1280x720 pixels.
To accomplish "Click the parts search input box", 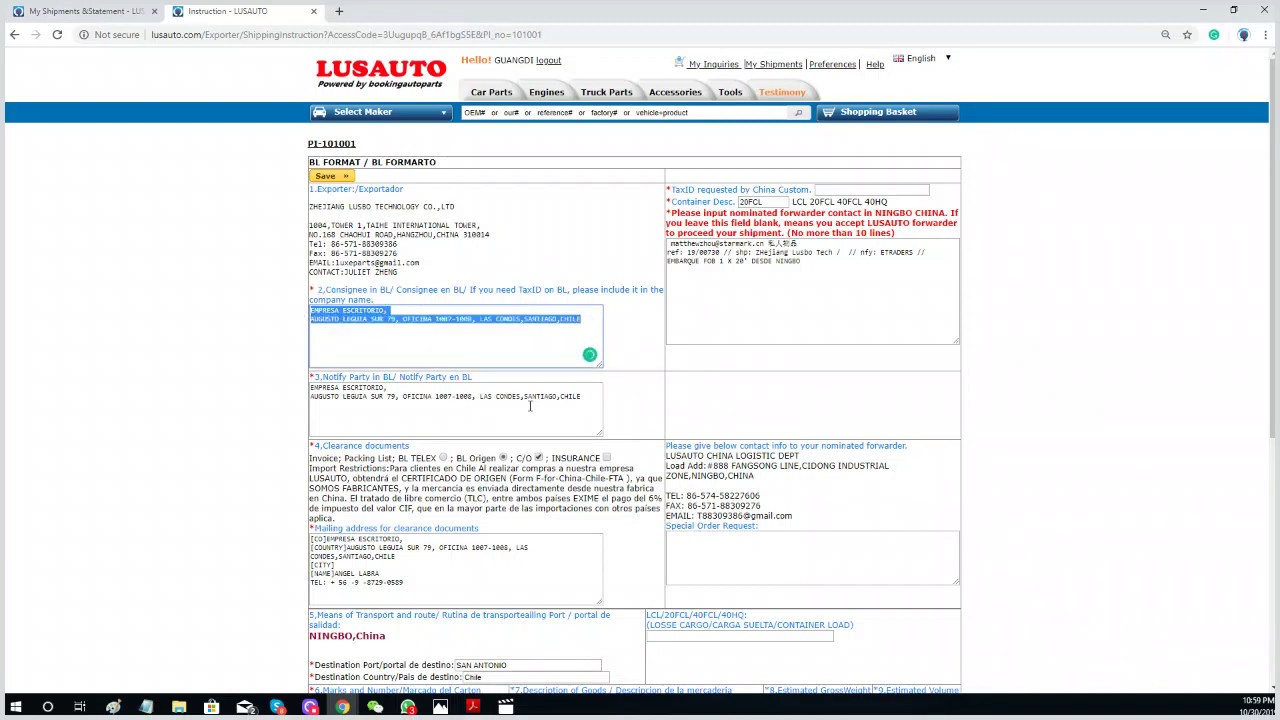I will pyautogui.click(x=625, y=113).
